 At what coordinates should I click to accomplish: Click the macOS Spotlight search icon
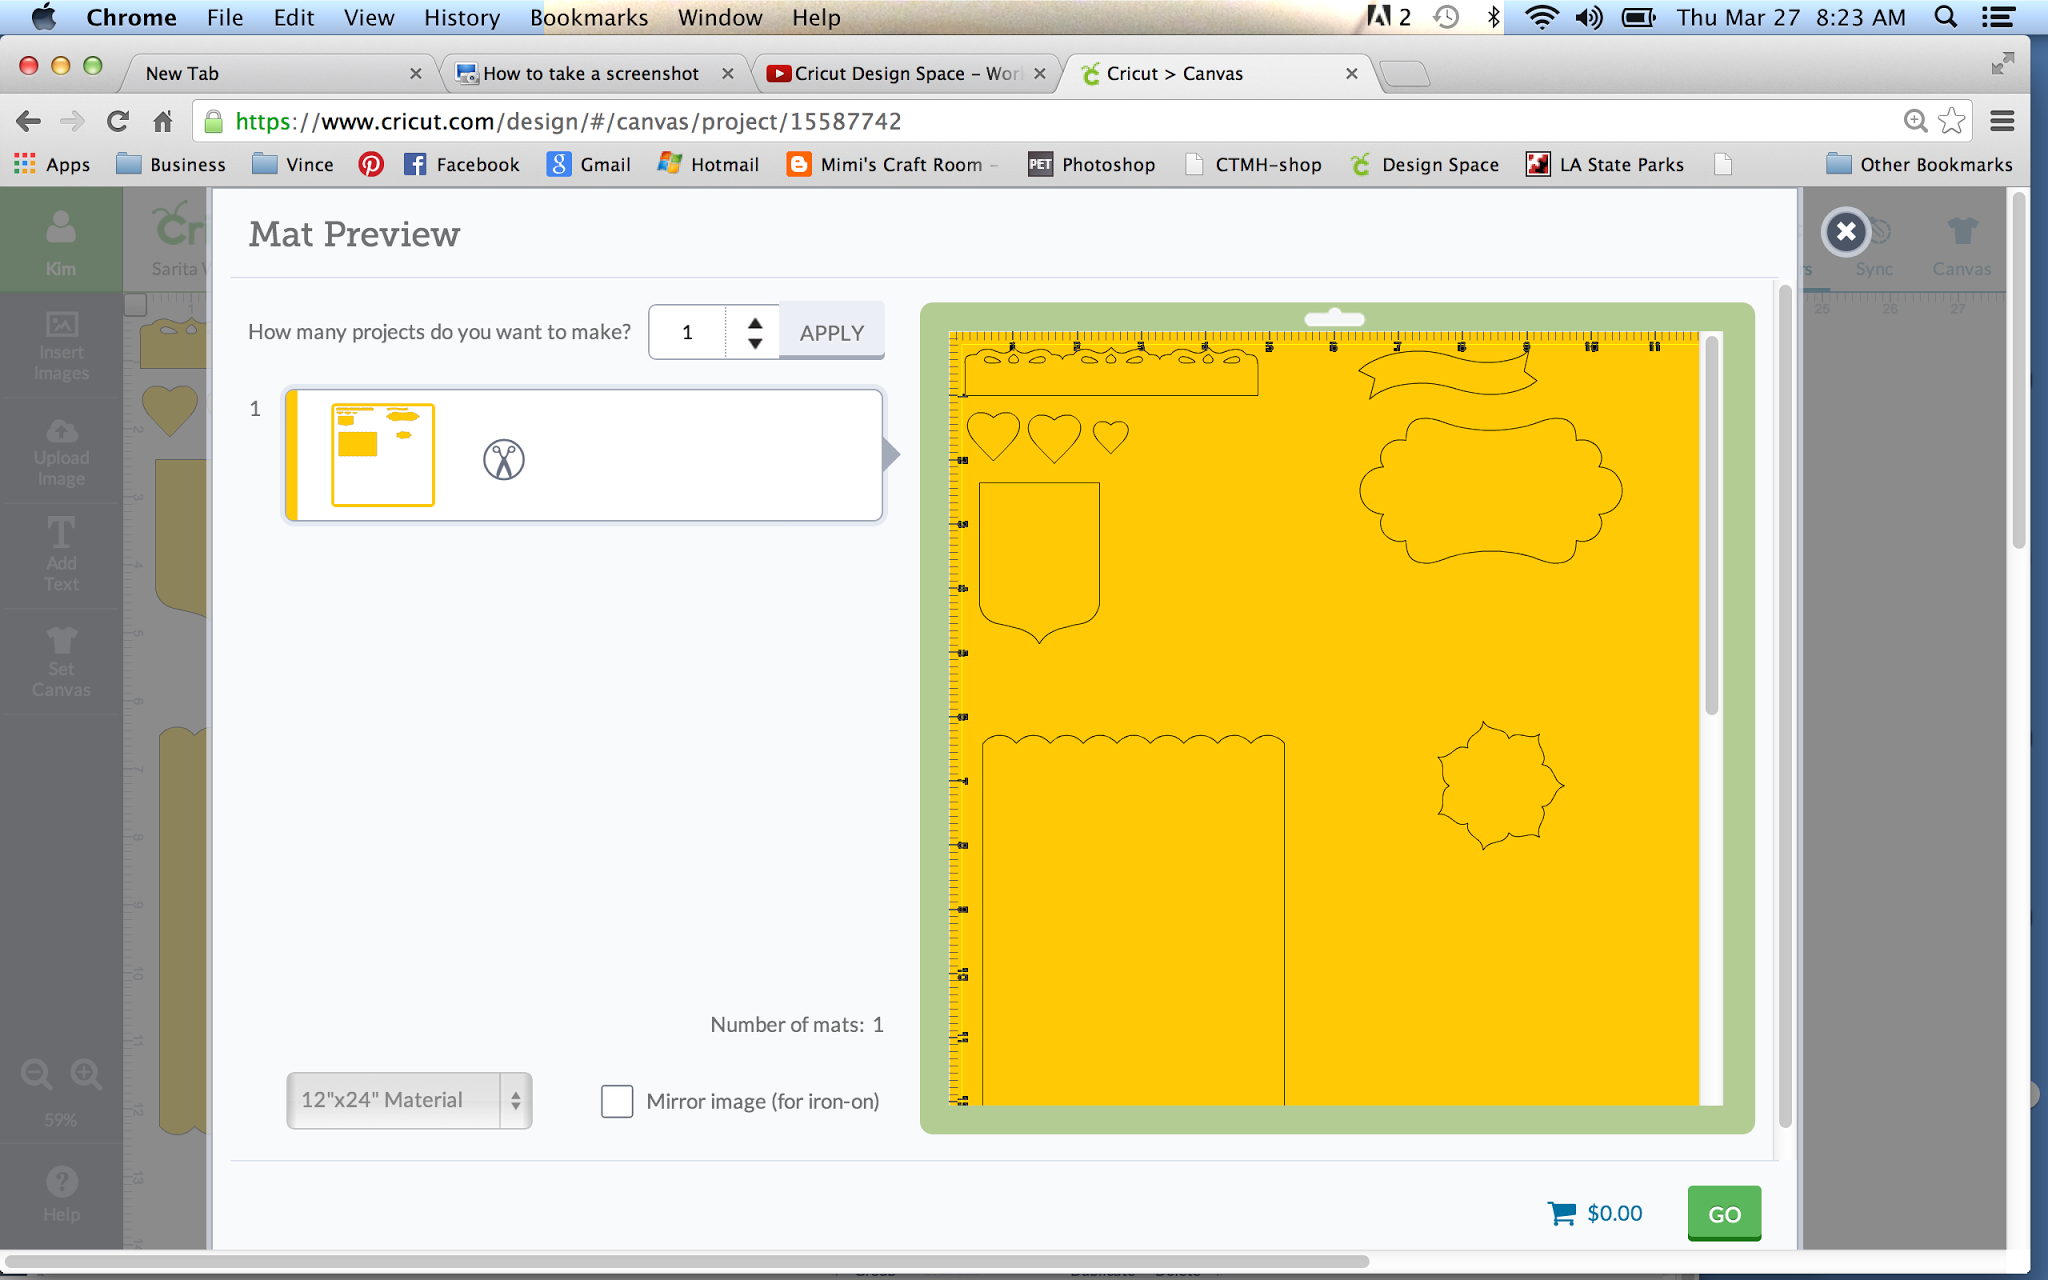[x=1945, y=17]
